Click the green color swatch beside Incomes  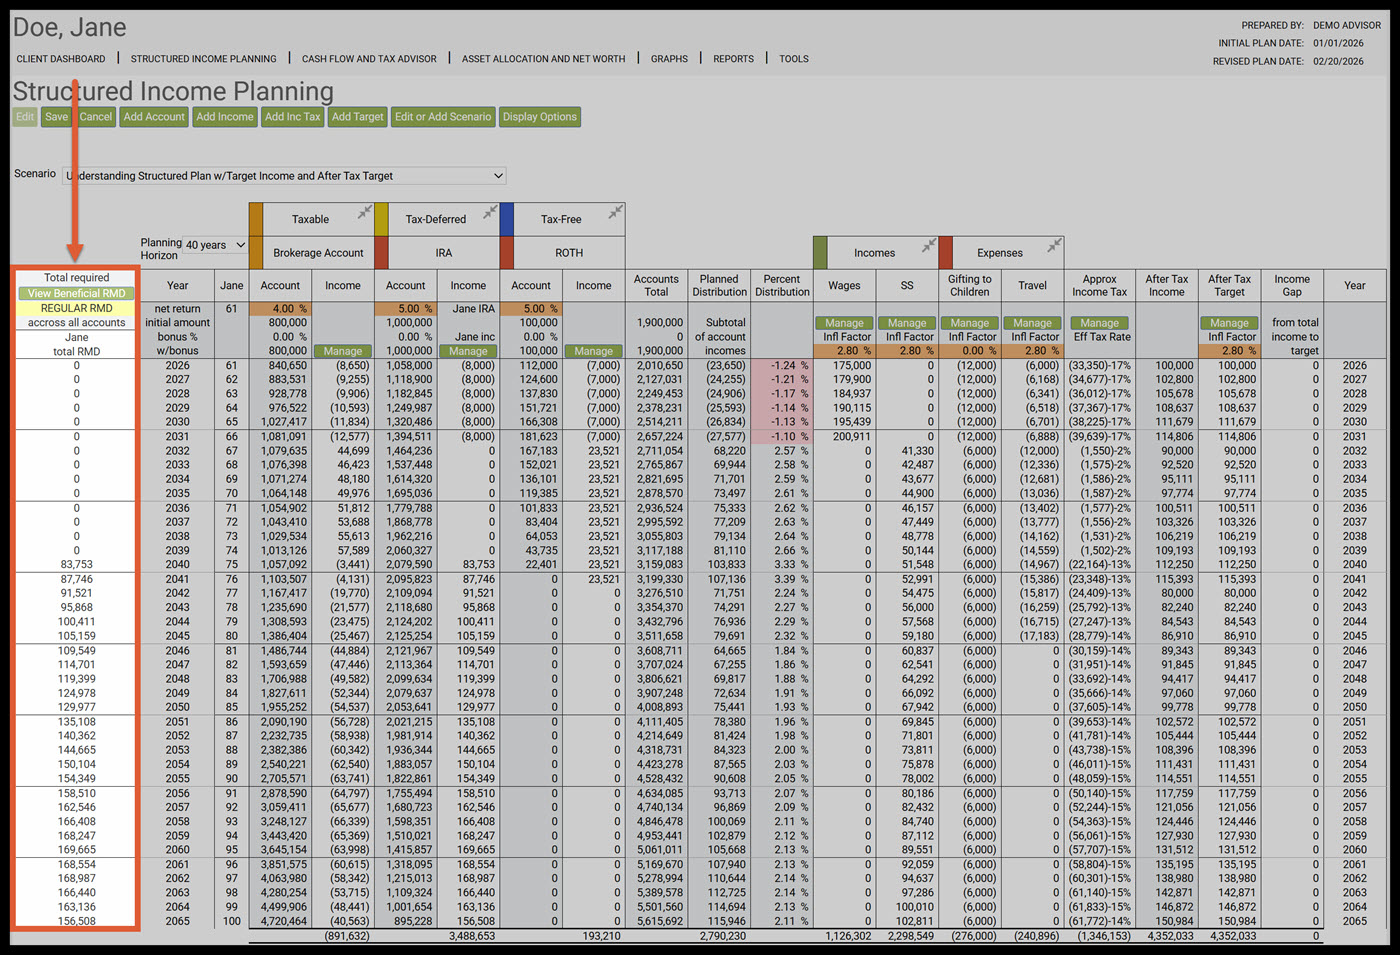coord(820,253)
